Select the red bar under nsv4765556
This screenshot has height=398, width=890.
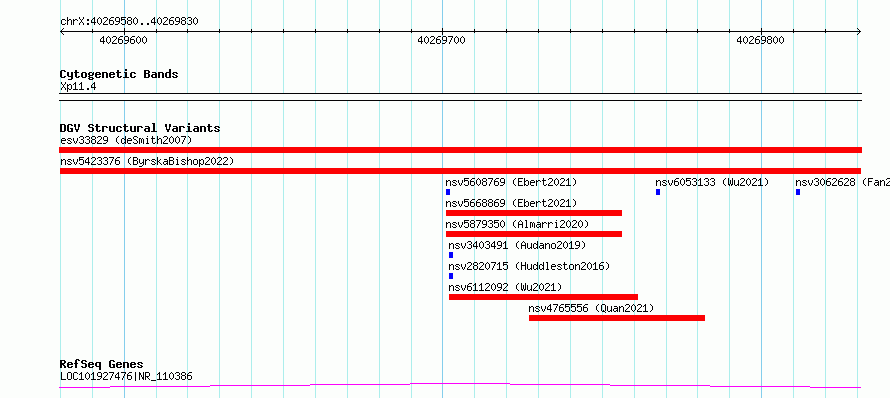617,318
